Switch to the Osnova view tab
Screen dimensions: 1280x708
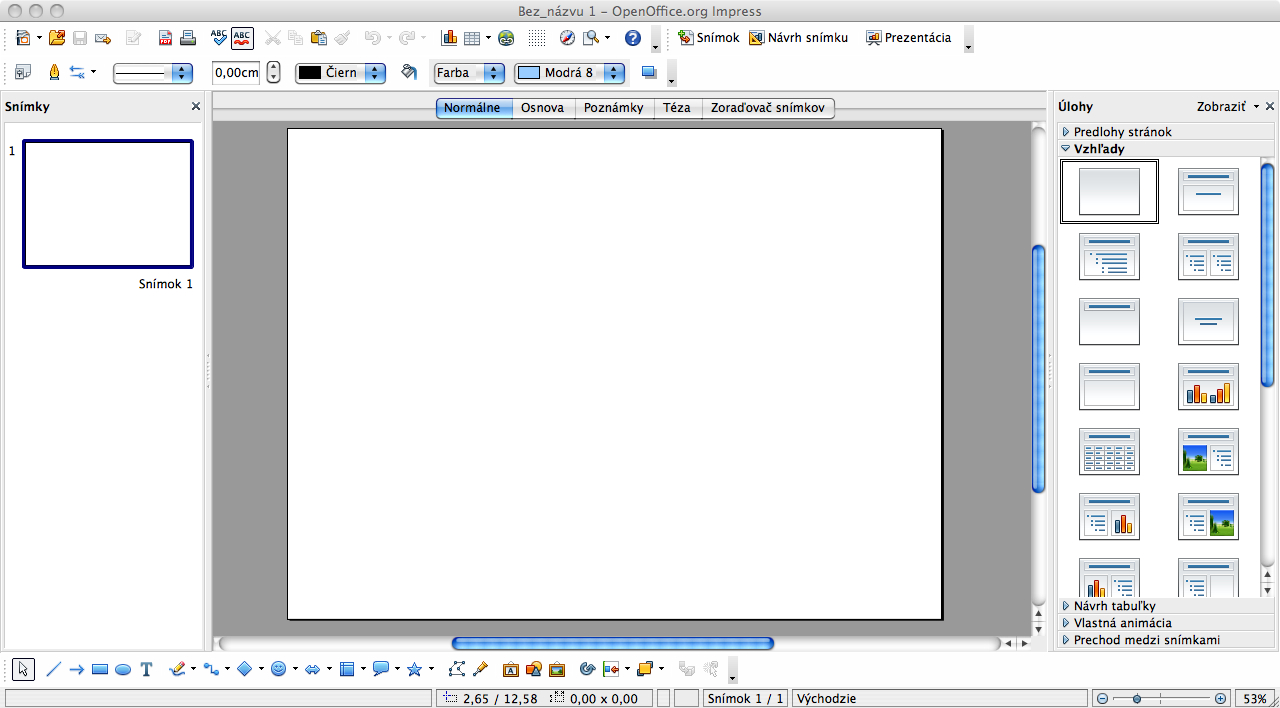[x=542, y=108]
